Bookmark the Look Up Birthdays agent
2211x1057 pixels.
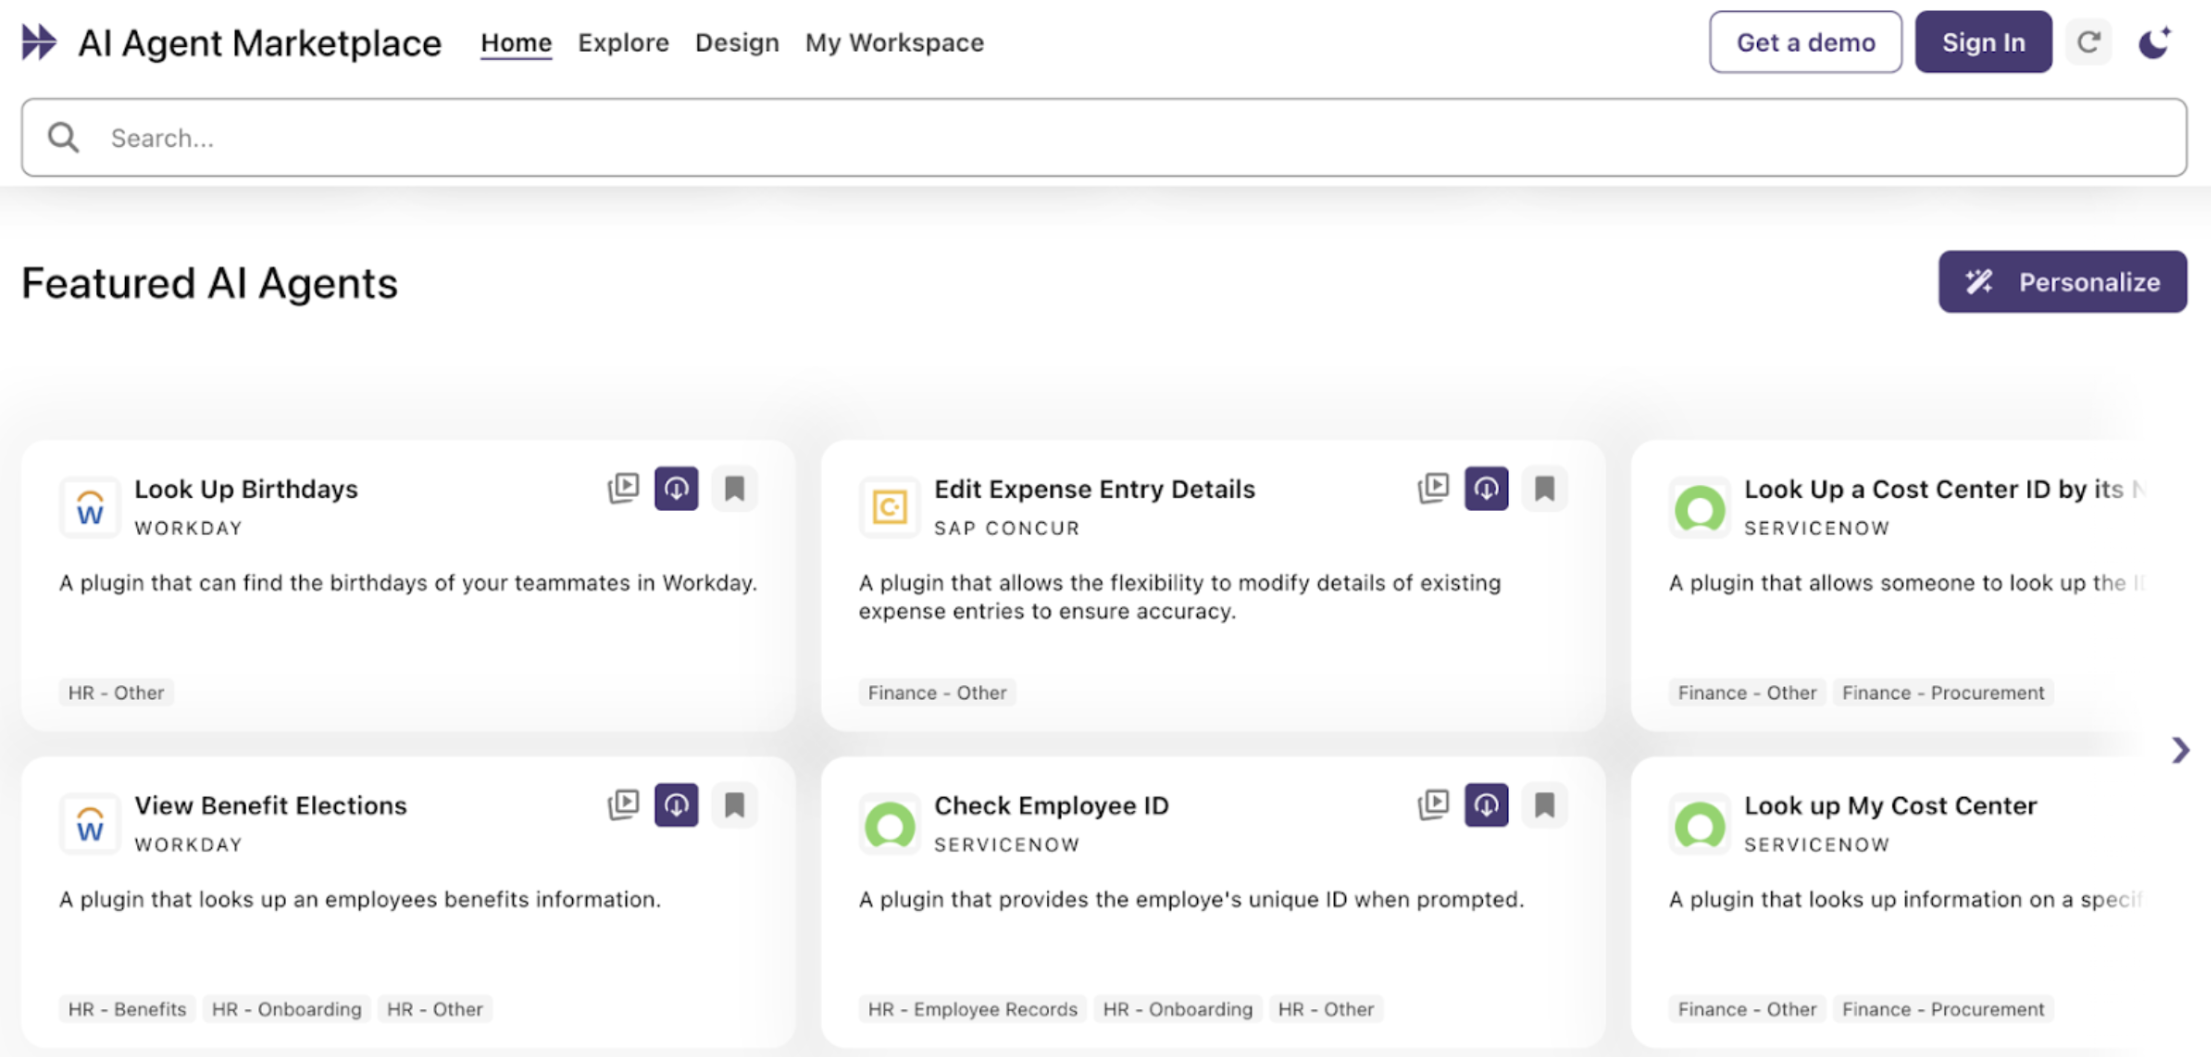point(734,488)
